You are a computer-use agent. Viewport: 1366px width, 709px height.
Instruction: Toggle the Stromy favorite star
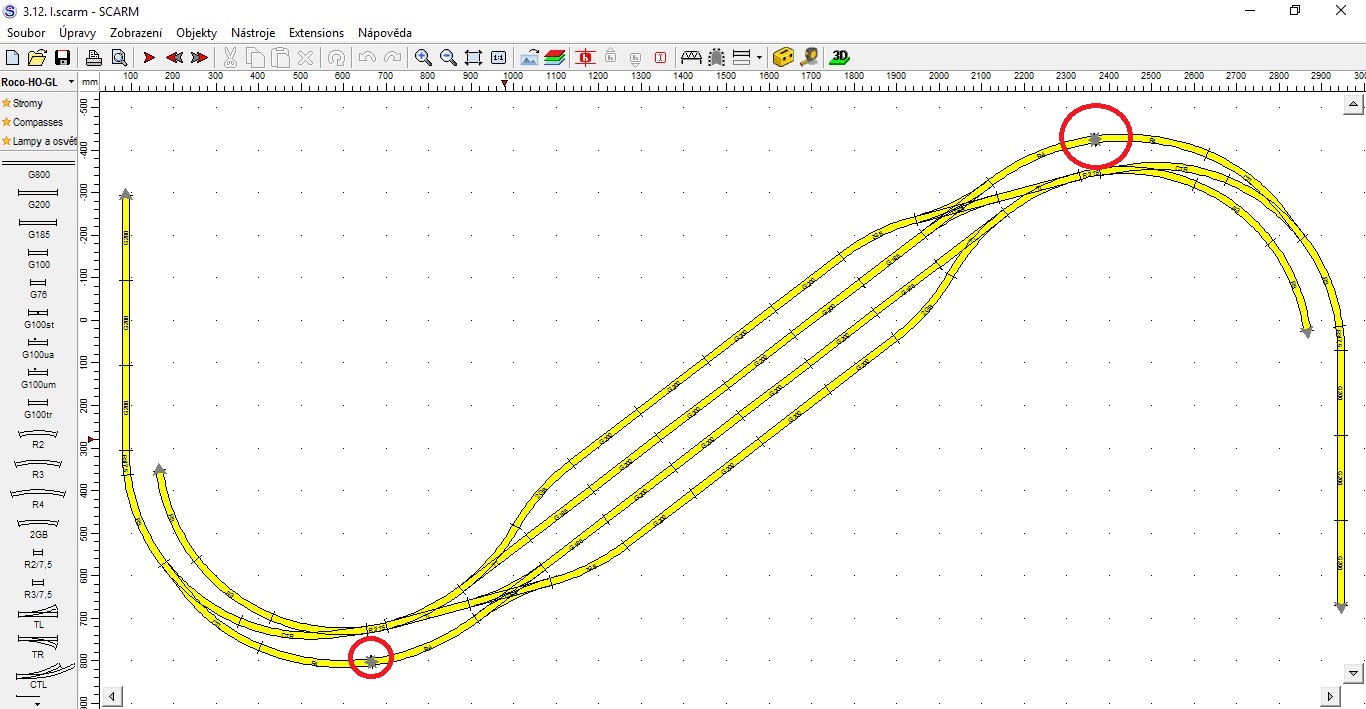point(7,103)
